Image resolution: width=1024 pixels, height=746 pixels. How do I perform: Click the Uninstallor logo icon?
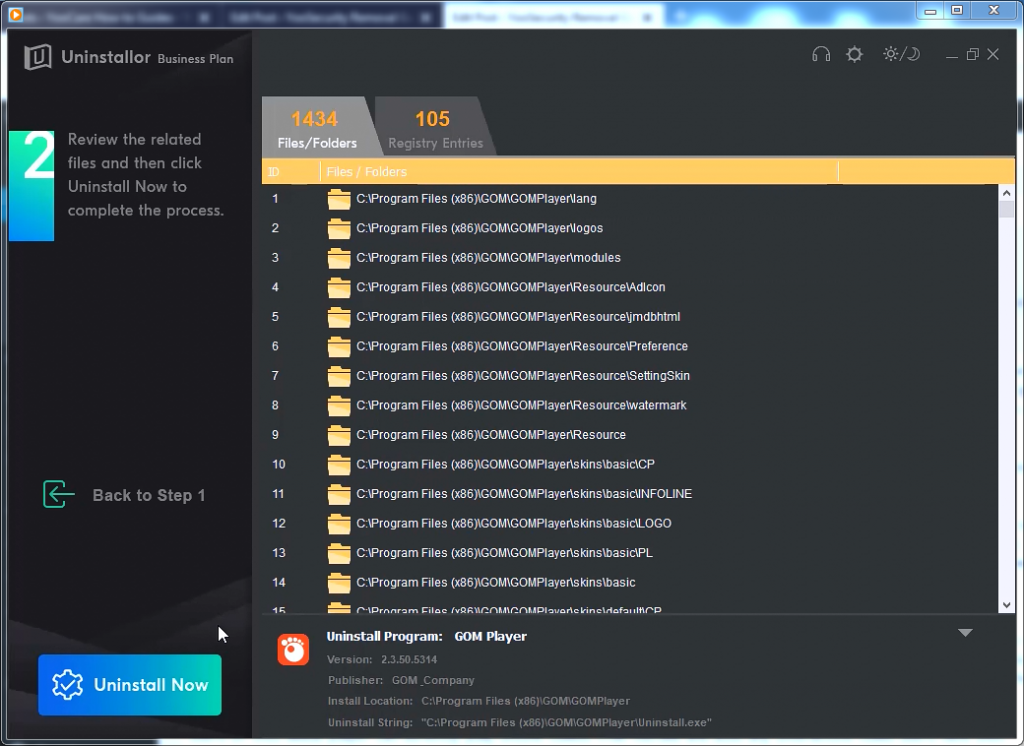(x=38, y=57)
